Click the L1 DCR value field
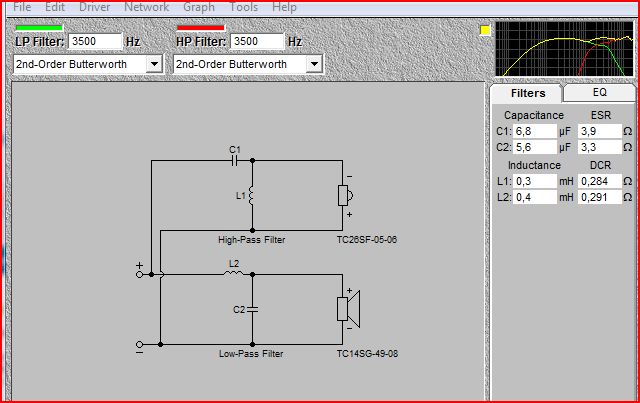Image resolution: width=640 pixels, height=403 pixels. point(600,181)
